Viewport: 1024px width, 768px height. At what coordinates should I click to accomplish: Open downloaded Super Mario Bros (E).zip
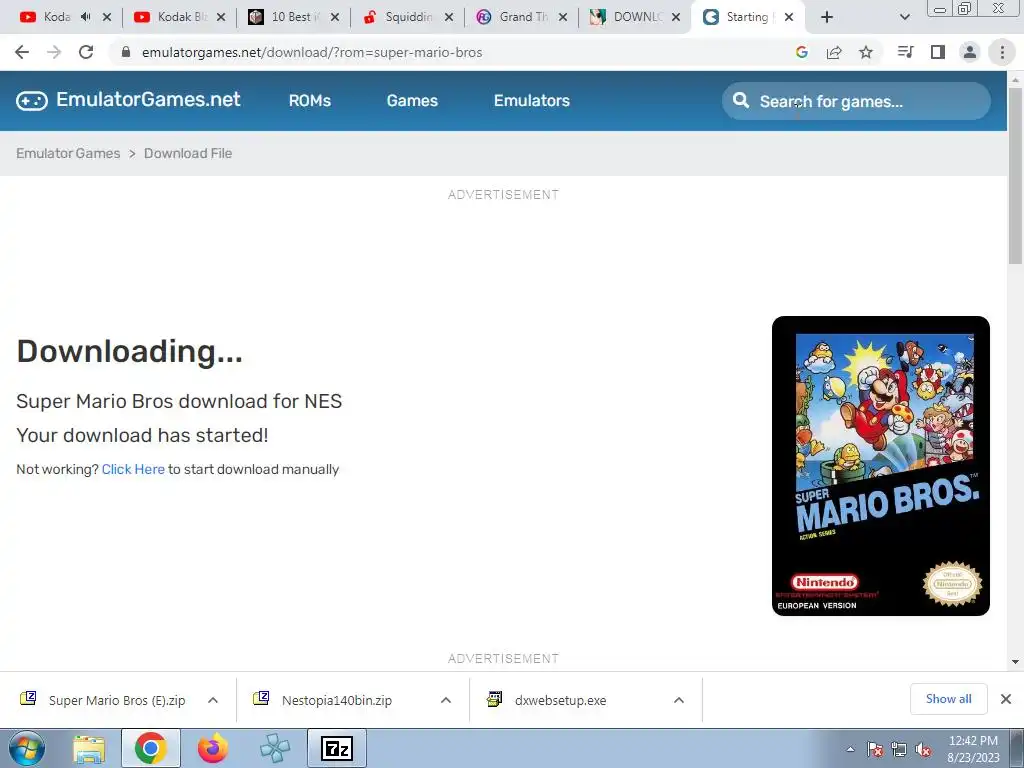click(x=104, y=700)
